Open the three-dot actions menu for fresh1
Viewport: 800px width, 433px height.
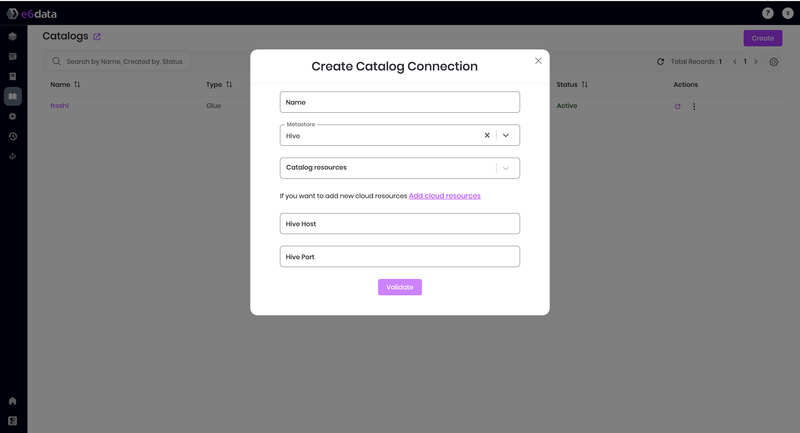(694, 106)
